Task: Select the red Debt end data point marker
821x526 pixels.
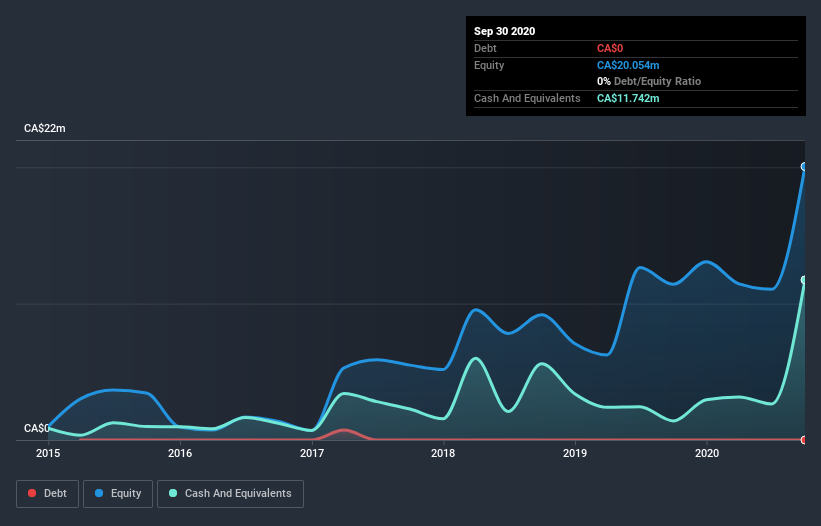Action: (804, 440)
